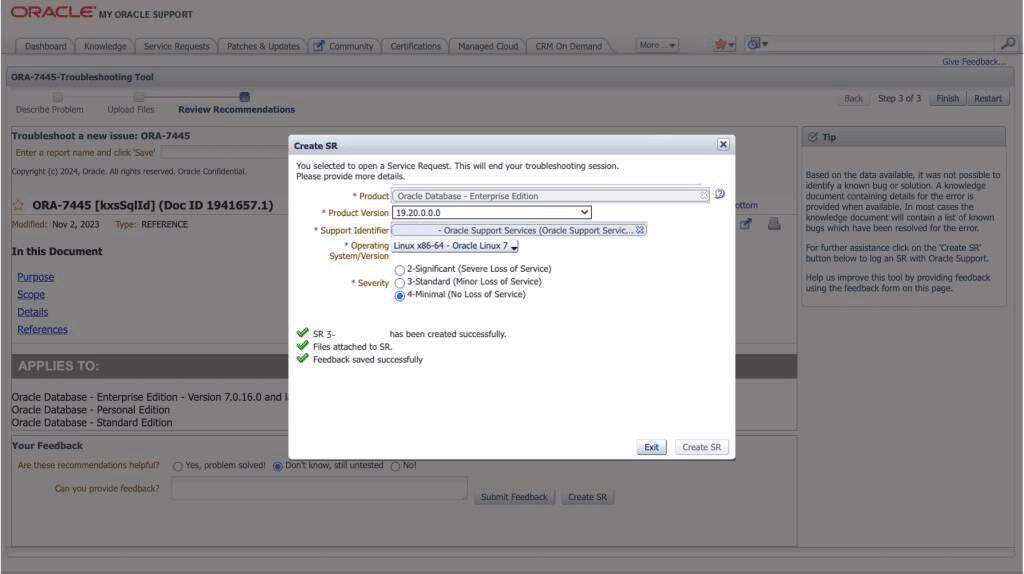Click Submit Feedback button
The image size is (1024, 574).
tap(514, 497)
